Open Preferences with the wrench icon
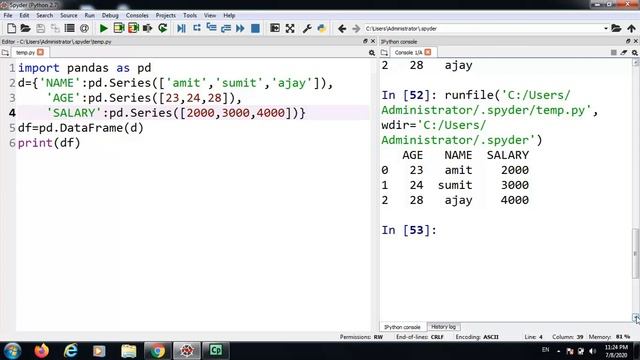This screenshot has height=360, width=640. (x=307, y=28)
